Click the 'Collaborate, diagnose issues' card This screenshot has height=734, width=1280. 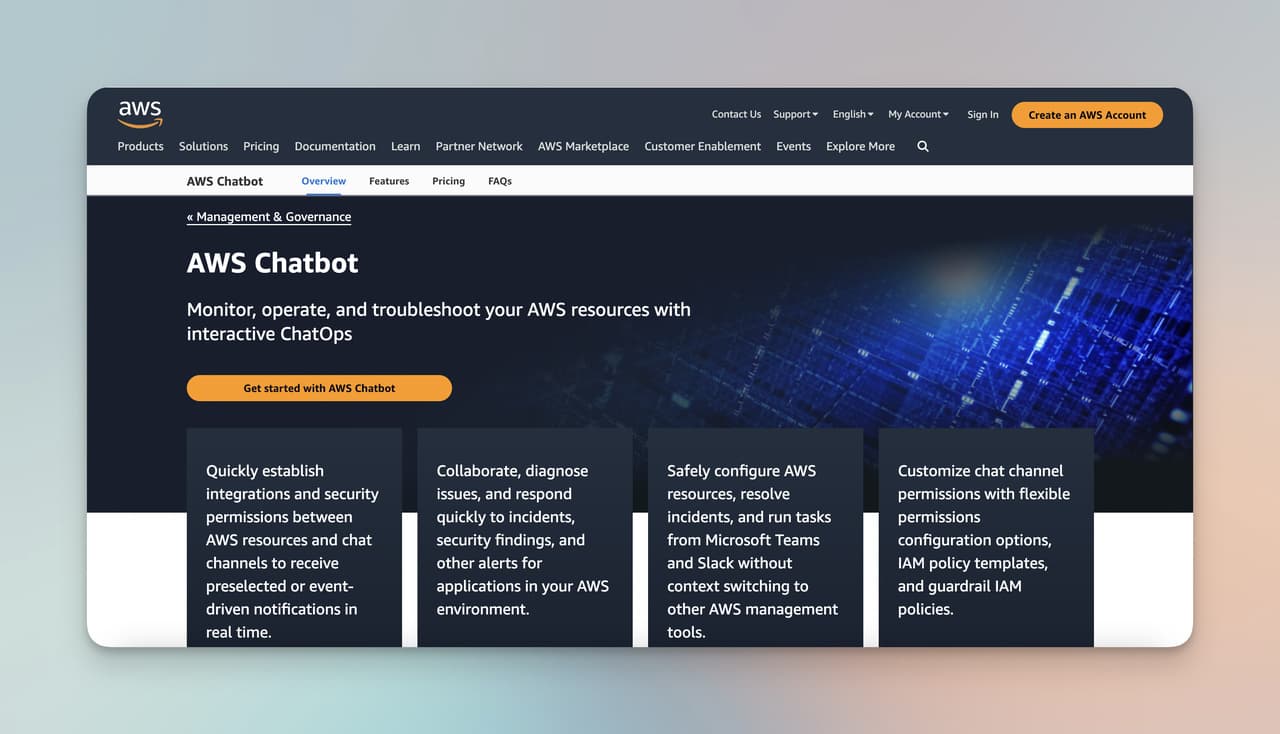pyautogui.click(x=525, y=537)
